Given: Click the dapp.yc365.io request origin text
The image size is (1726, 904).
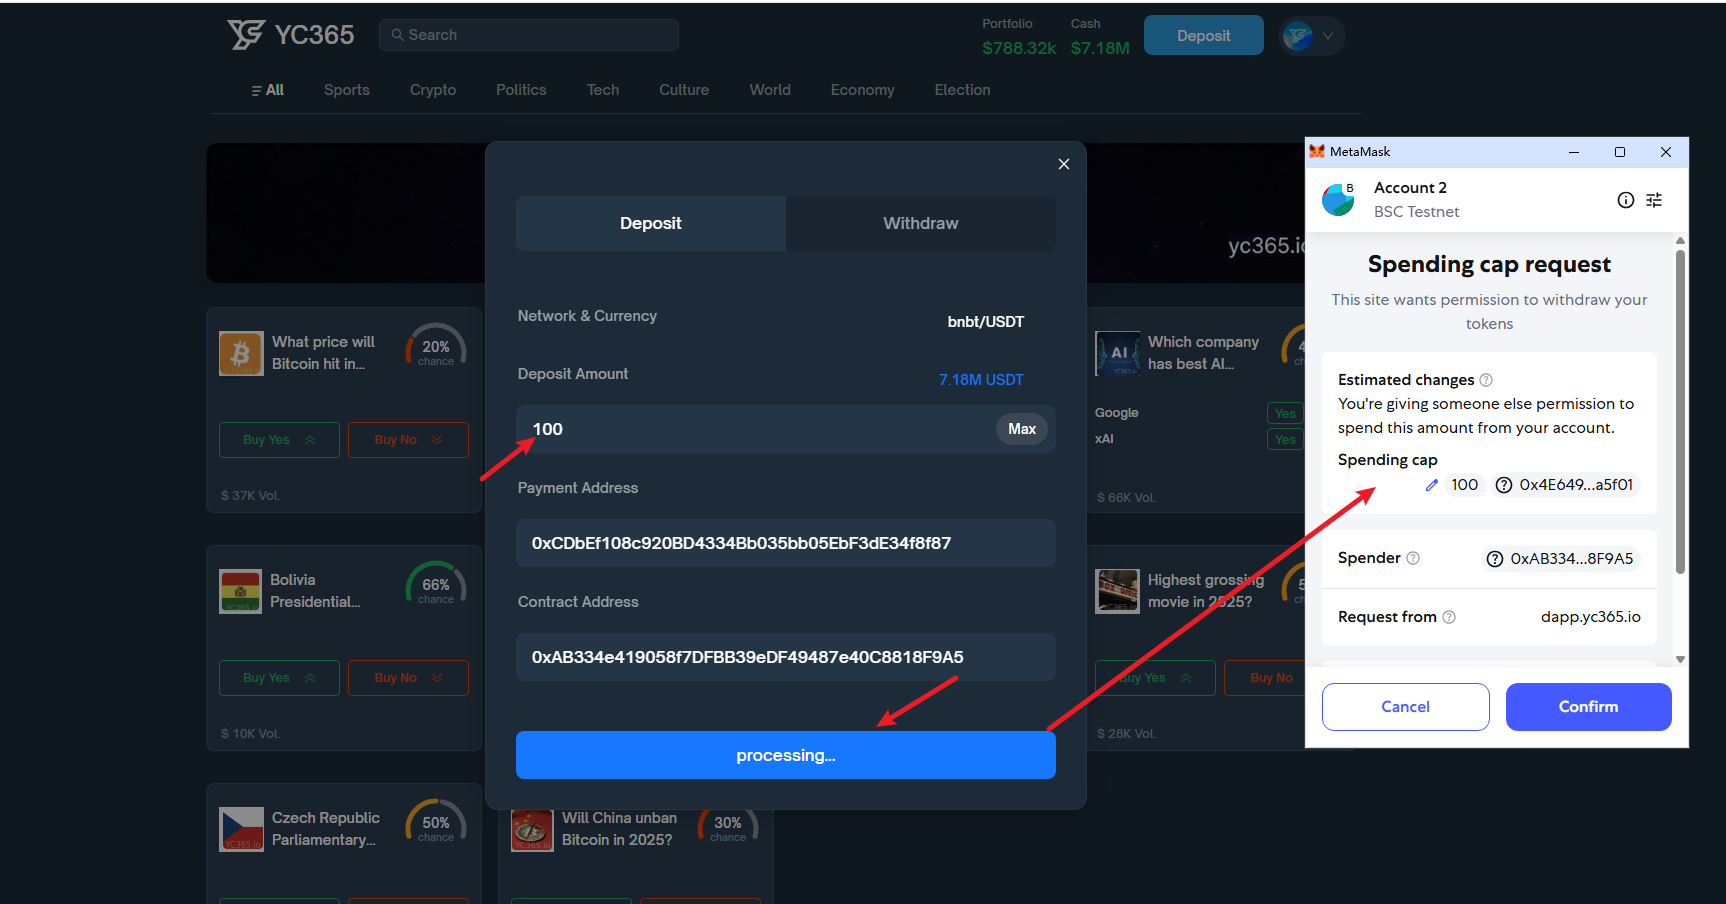Looking at the screenshot, I should pyautogui.click(x=1591, y=617).
